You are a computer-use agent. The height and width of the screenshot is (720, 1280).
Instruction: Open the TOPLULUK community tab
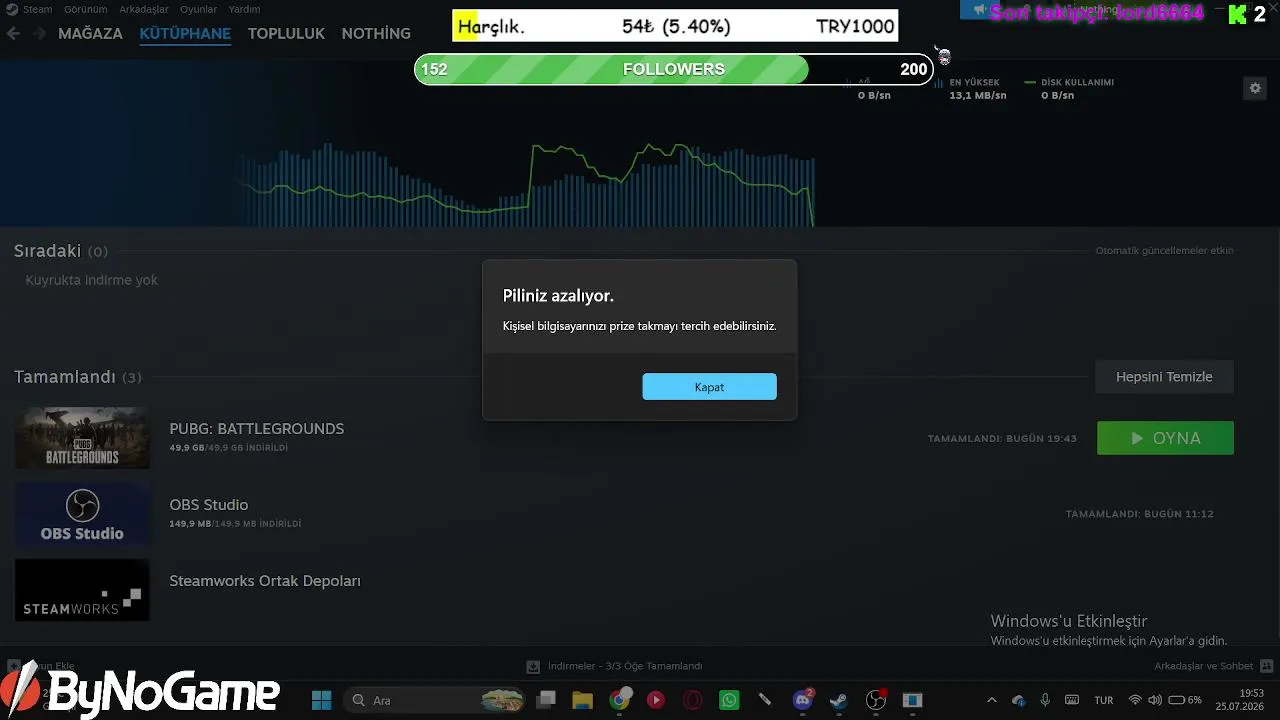pyautogui.click(x=286, y=33)
